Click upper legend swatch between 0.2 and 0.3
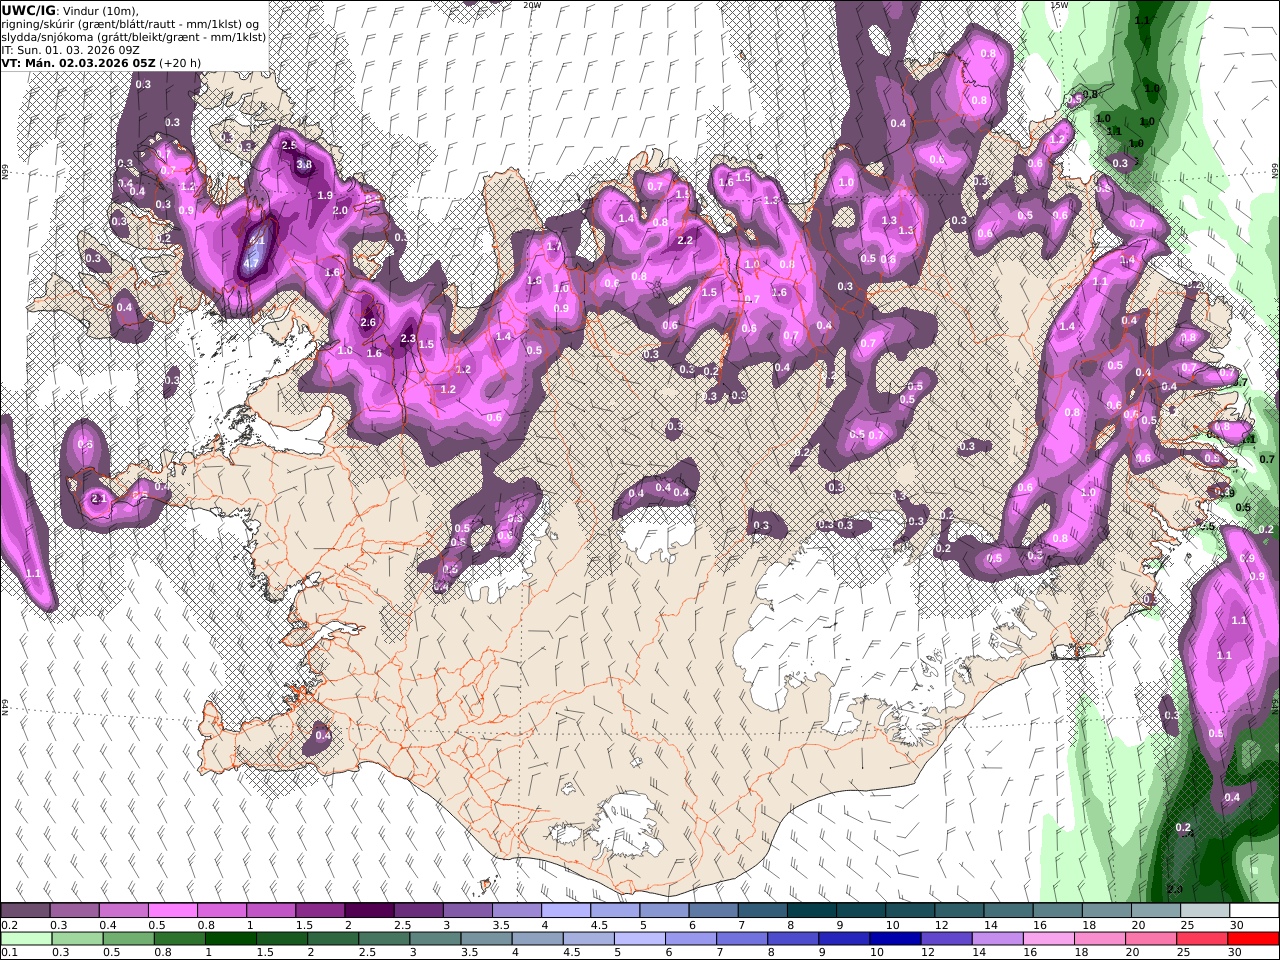The width and height of the screenshot is (1280, 960). click(25, 911)
